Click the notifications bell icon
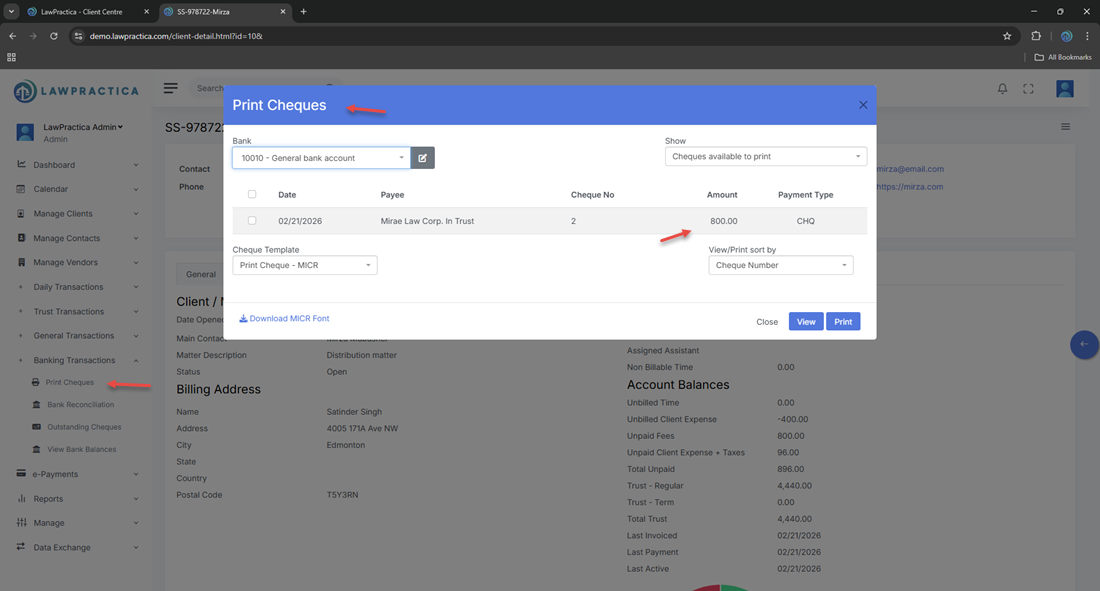The height and width of the screenshot is (591, 1100). 1002,89
